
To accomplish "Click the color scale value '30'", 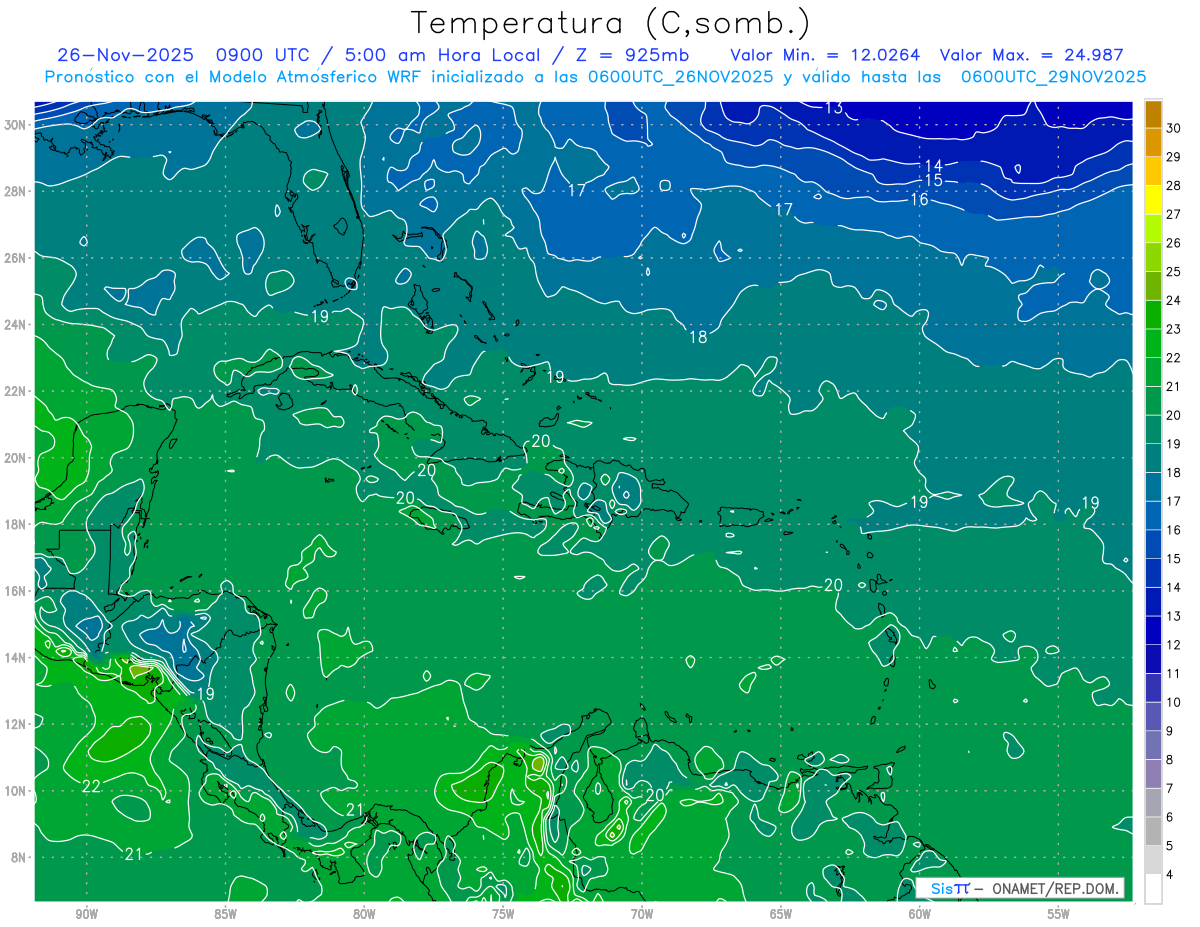I will tap(1174, 128).
